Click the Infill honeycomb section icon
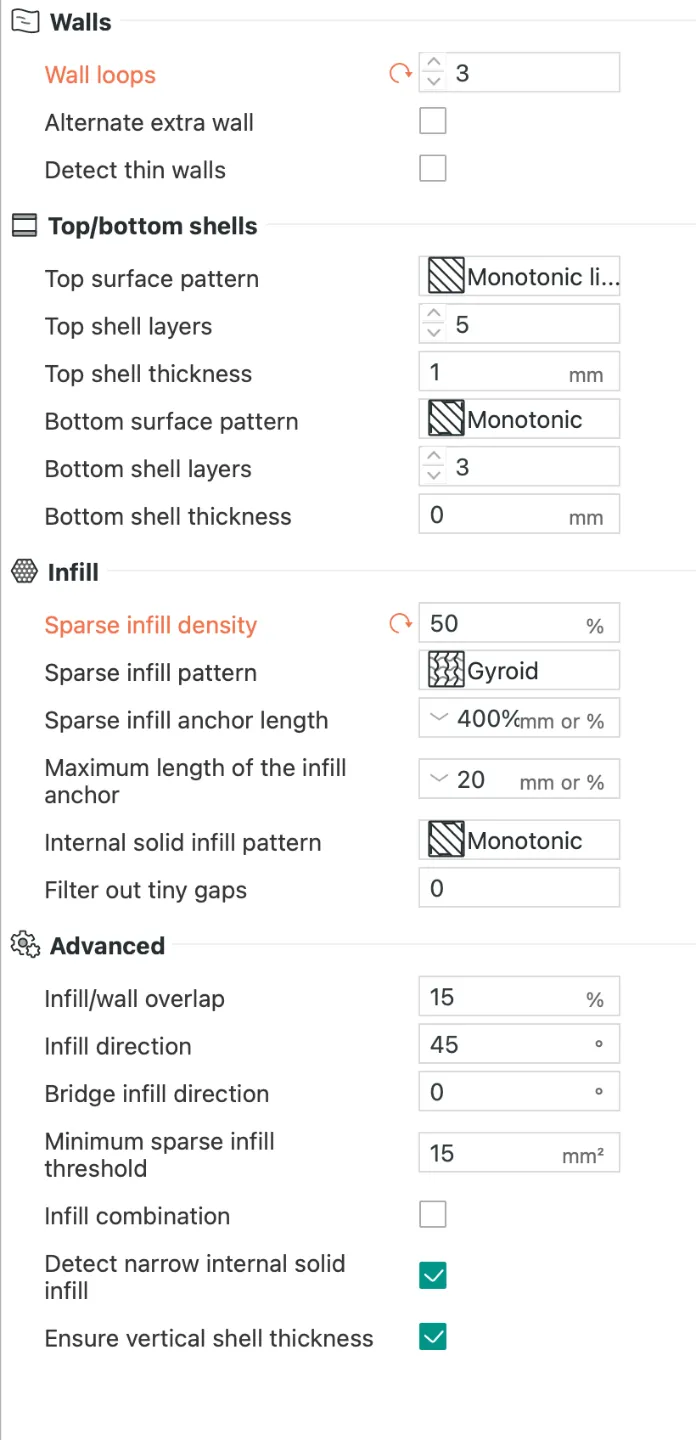696x1440 pixels. coord(24,572)
